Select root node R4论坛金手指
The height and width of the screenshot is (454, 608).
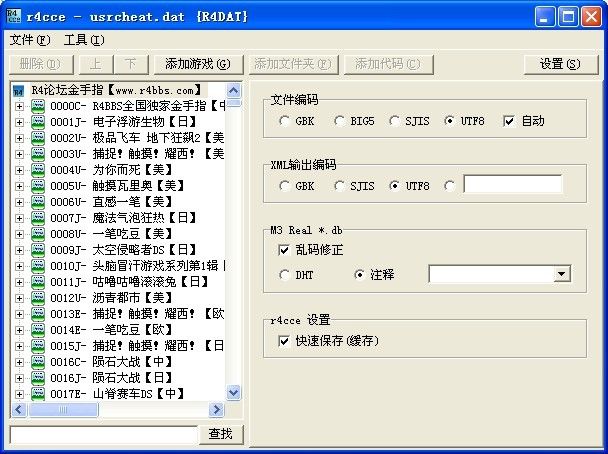pyautogui.click(x=117, y=90)
